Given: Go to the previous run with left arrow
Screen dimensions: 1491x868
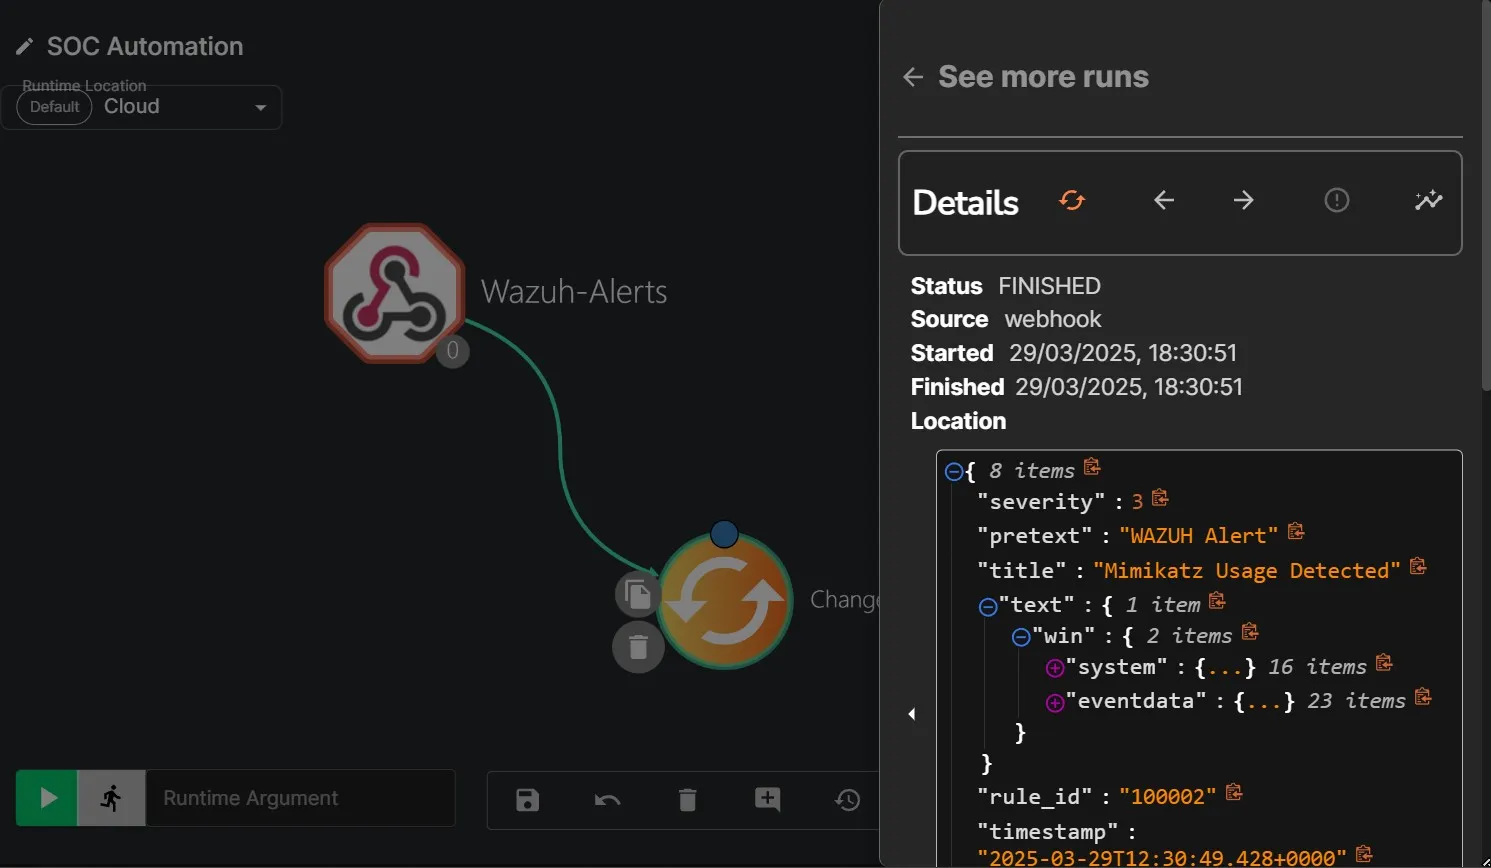Looking at the screenshot, I should point(1164,201).
